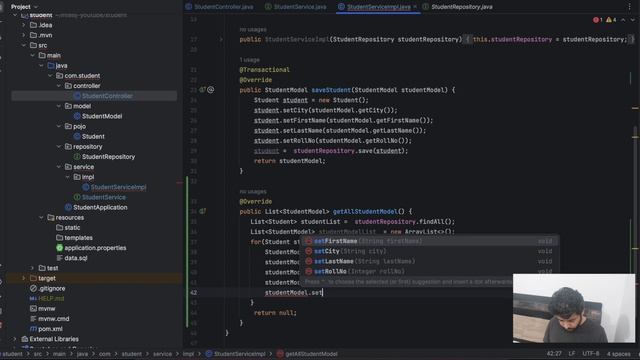The height and width of the screenshot is (360, 640).
Task: Collapse the com.student package
Action: [50, 76]
